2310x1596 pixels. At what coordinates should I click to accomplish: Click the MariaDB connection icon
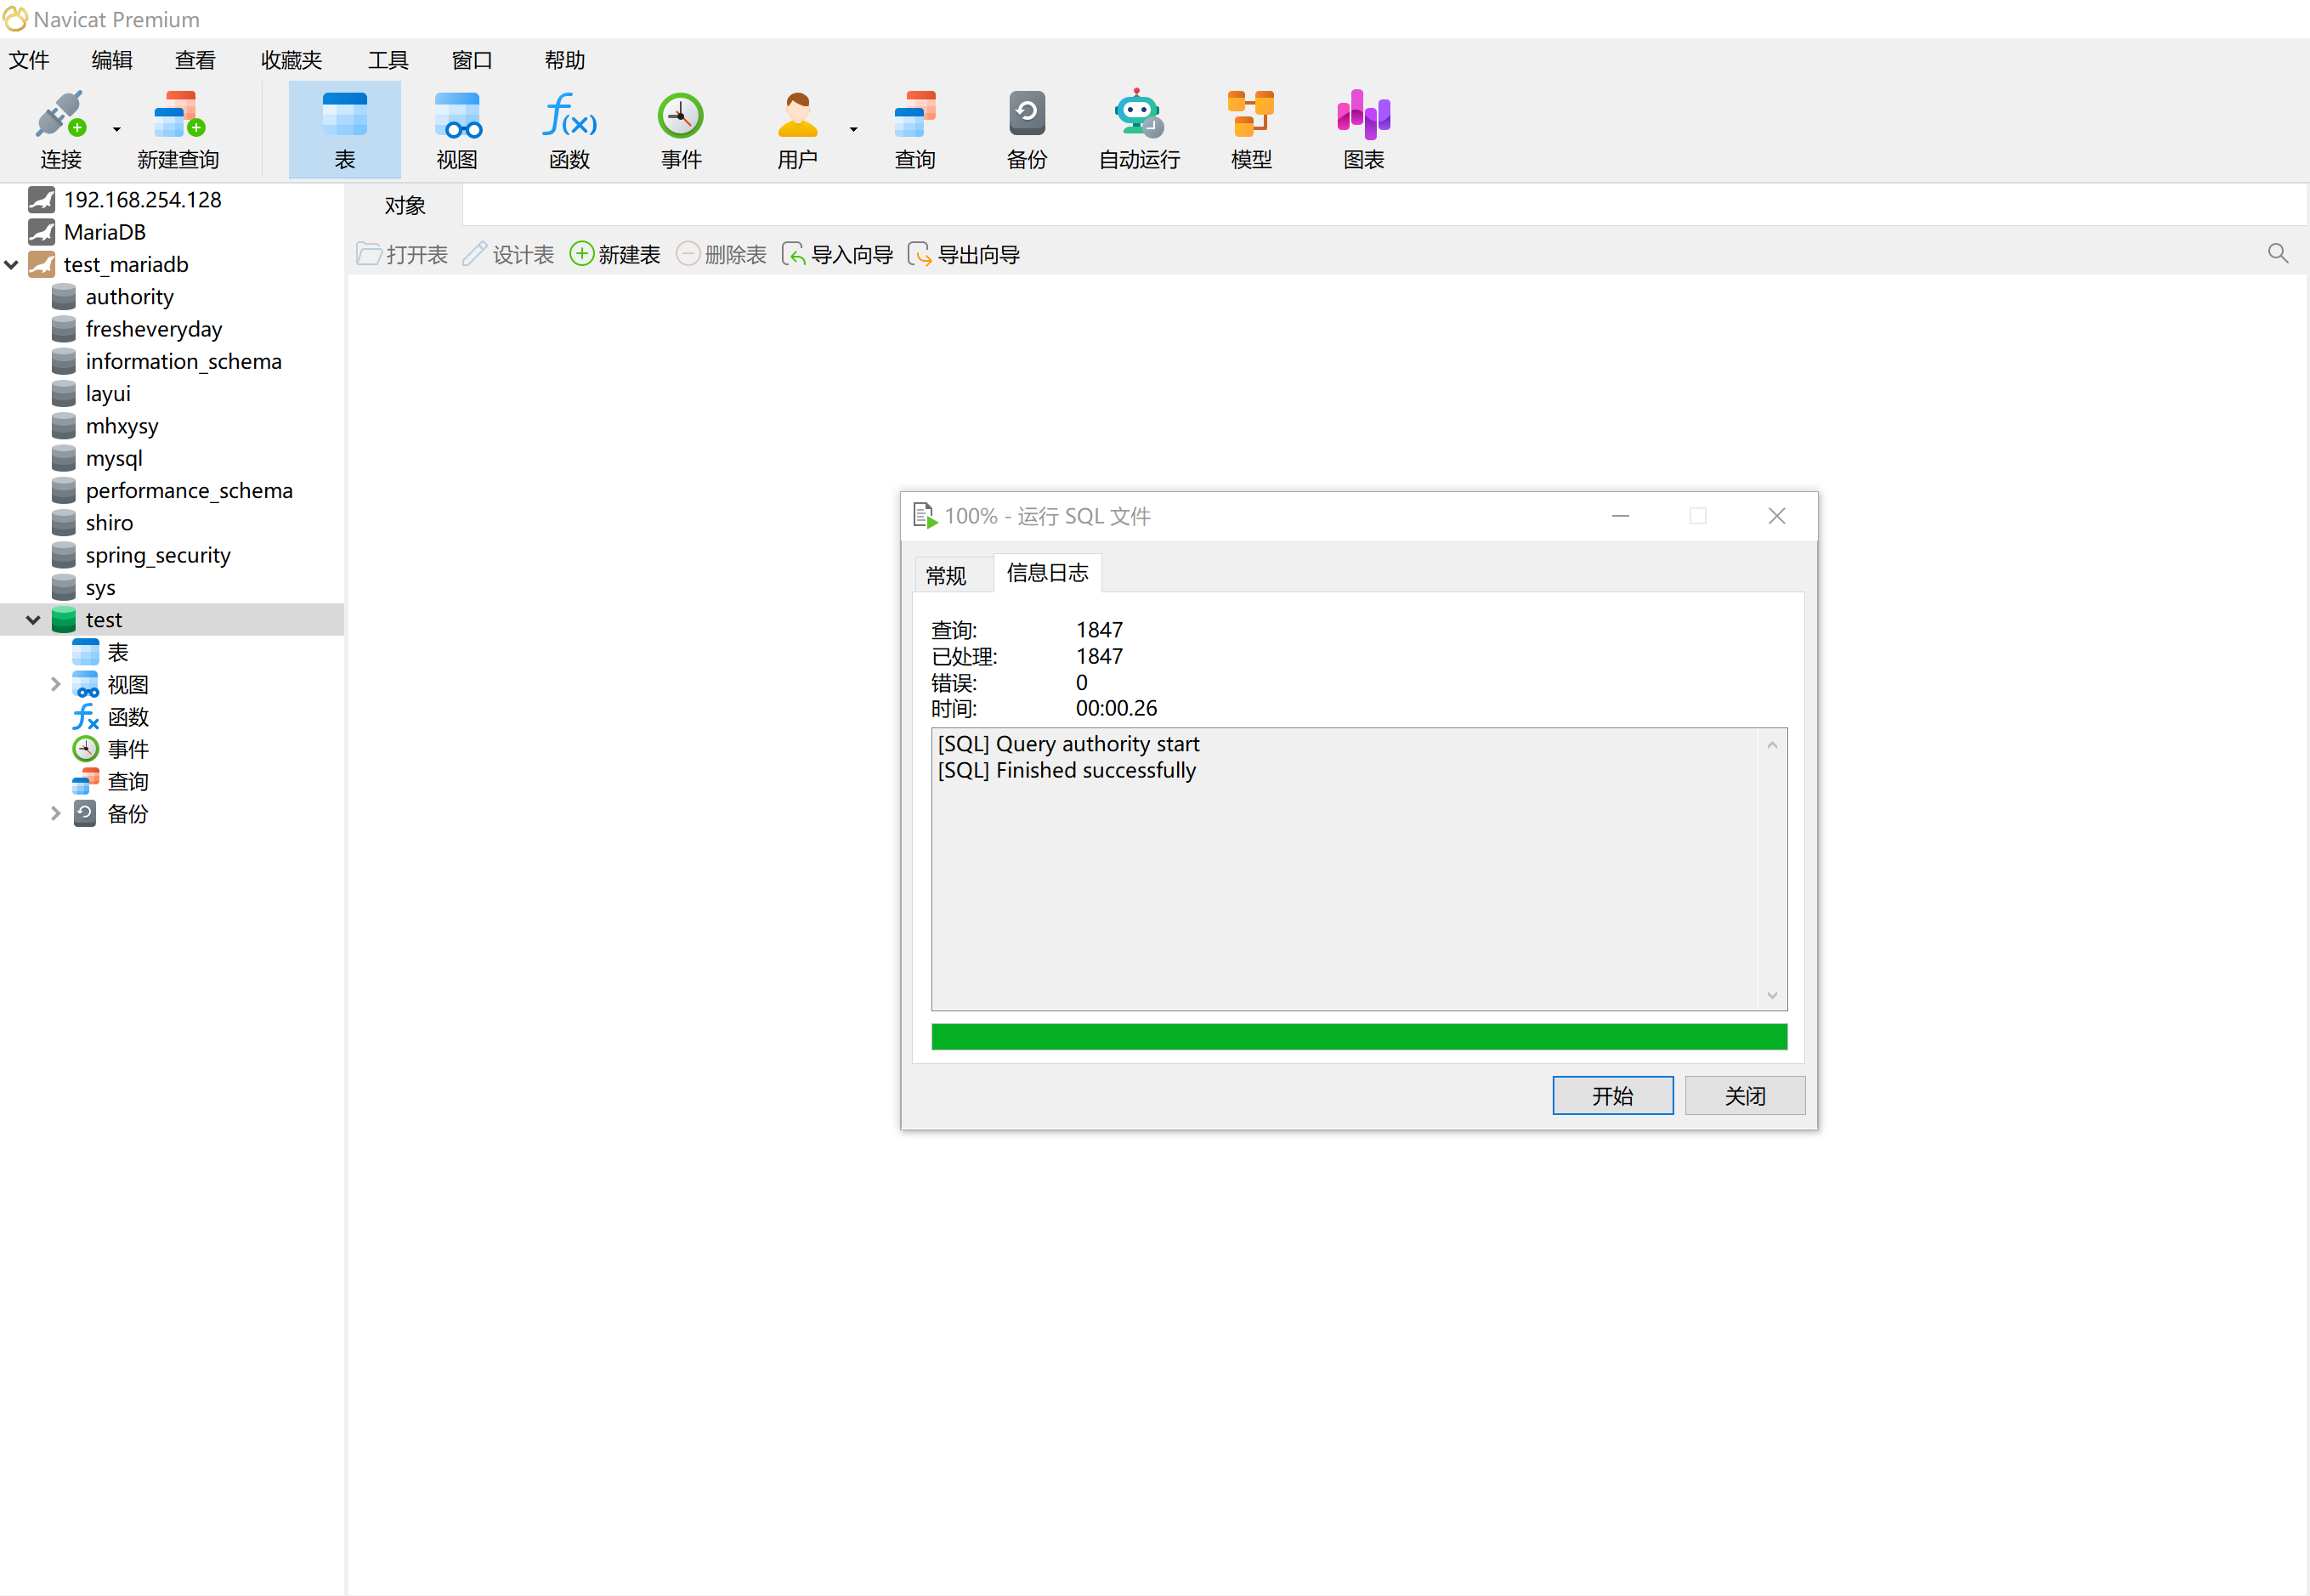[x=41, y=232]
